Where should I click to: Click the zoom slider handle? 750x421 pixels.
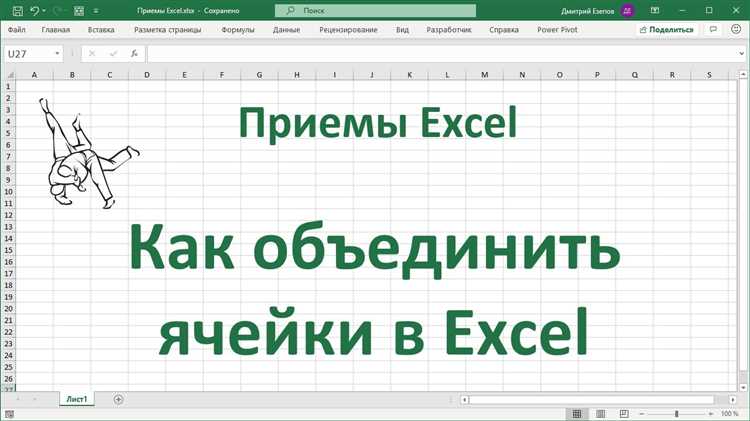click(x=676, y=414)
